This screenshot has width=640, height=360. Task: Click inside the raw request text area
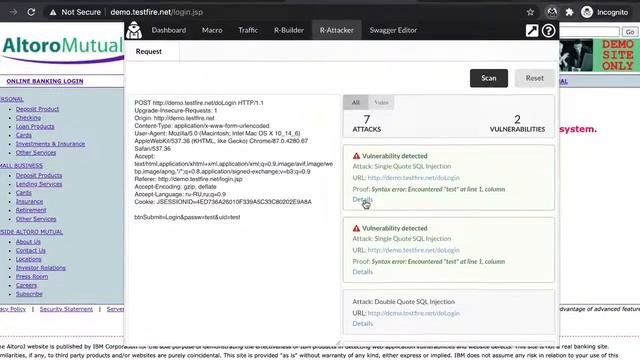[233, 220]
